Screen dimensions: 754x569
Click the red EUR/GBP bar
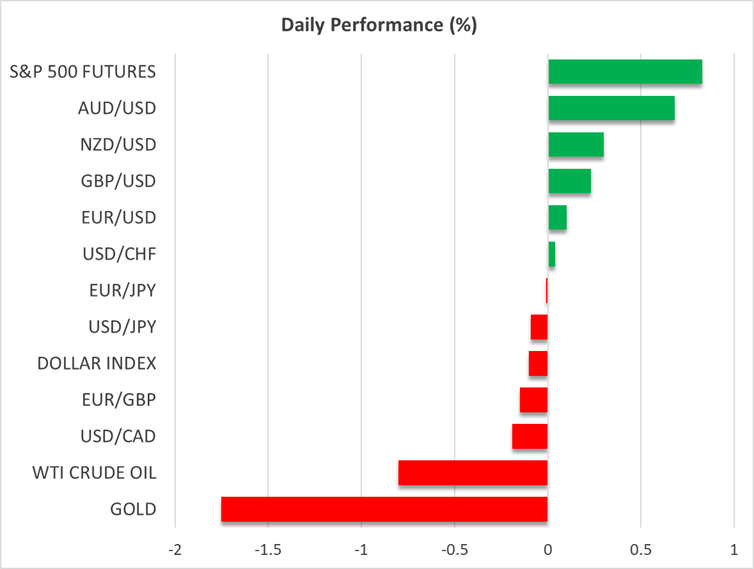point(534,400)
